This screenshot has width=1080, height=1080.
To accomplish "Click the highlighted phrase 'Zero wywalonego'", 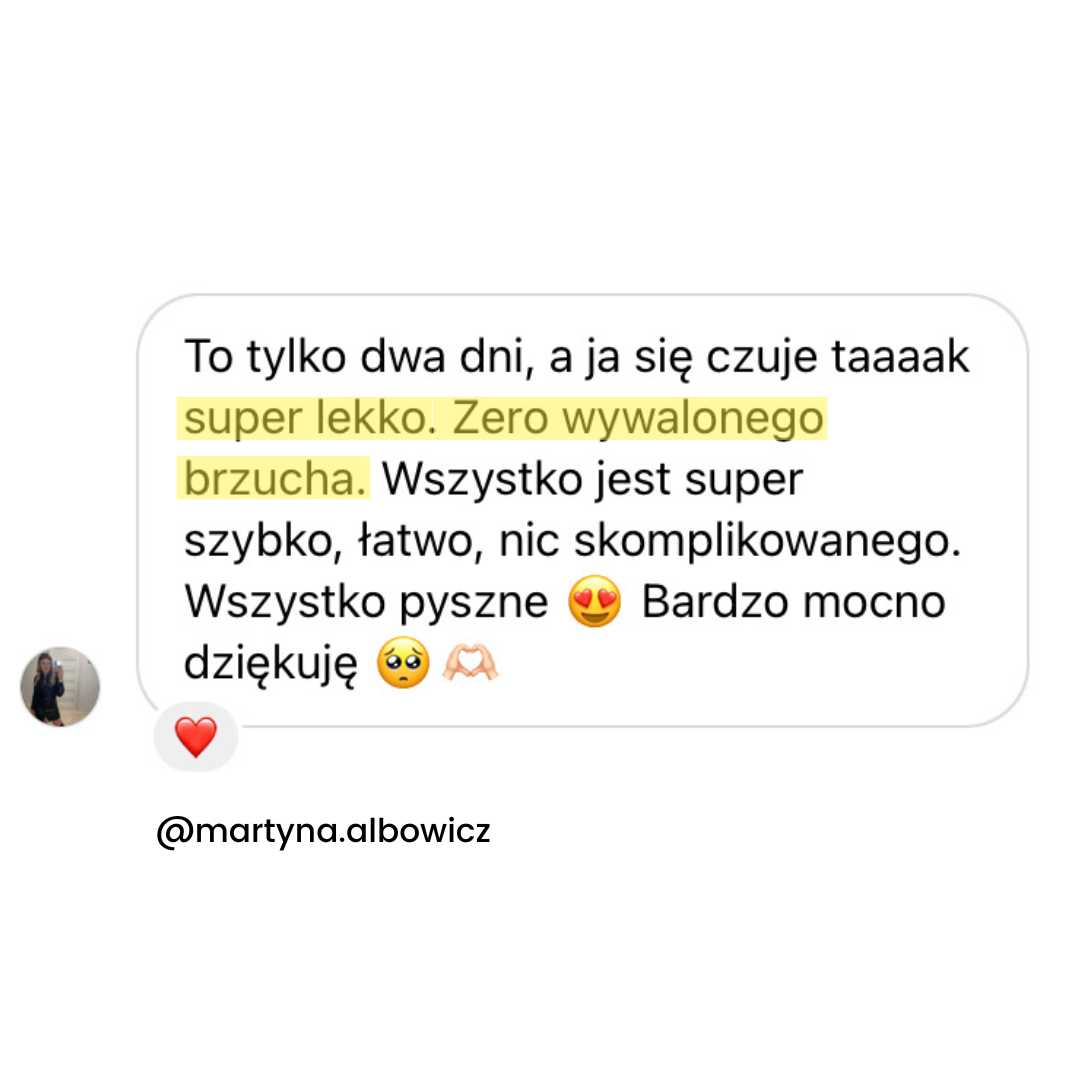I will click(638, 418).
